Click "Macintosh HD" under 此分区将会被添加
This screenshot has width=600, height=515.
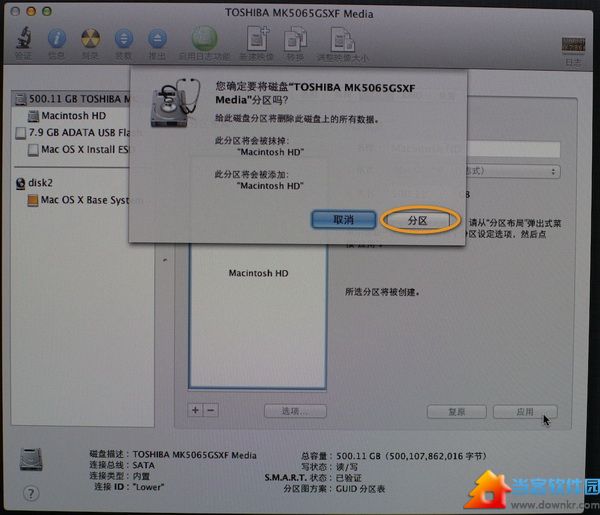pyautogui.click(x=270, y=186)
